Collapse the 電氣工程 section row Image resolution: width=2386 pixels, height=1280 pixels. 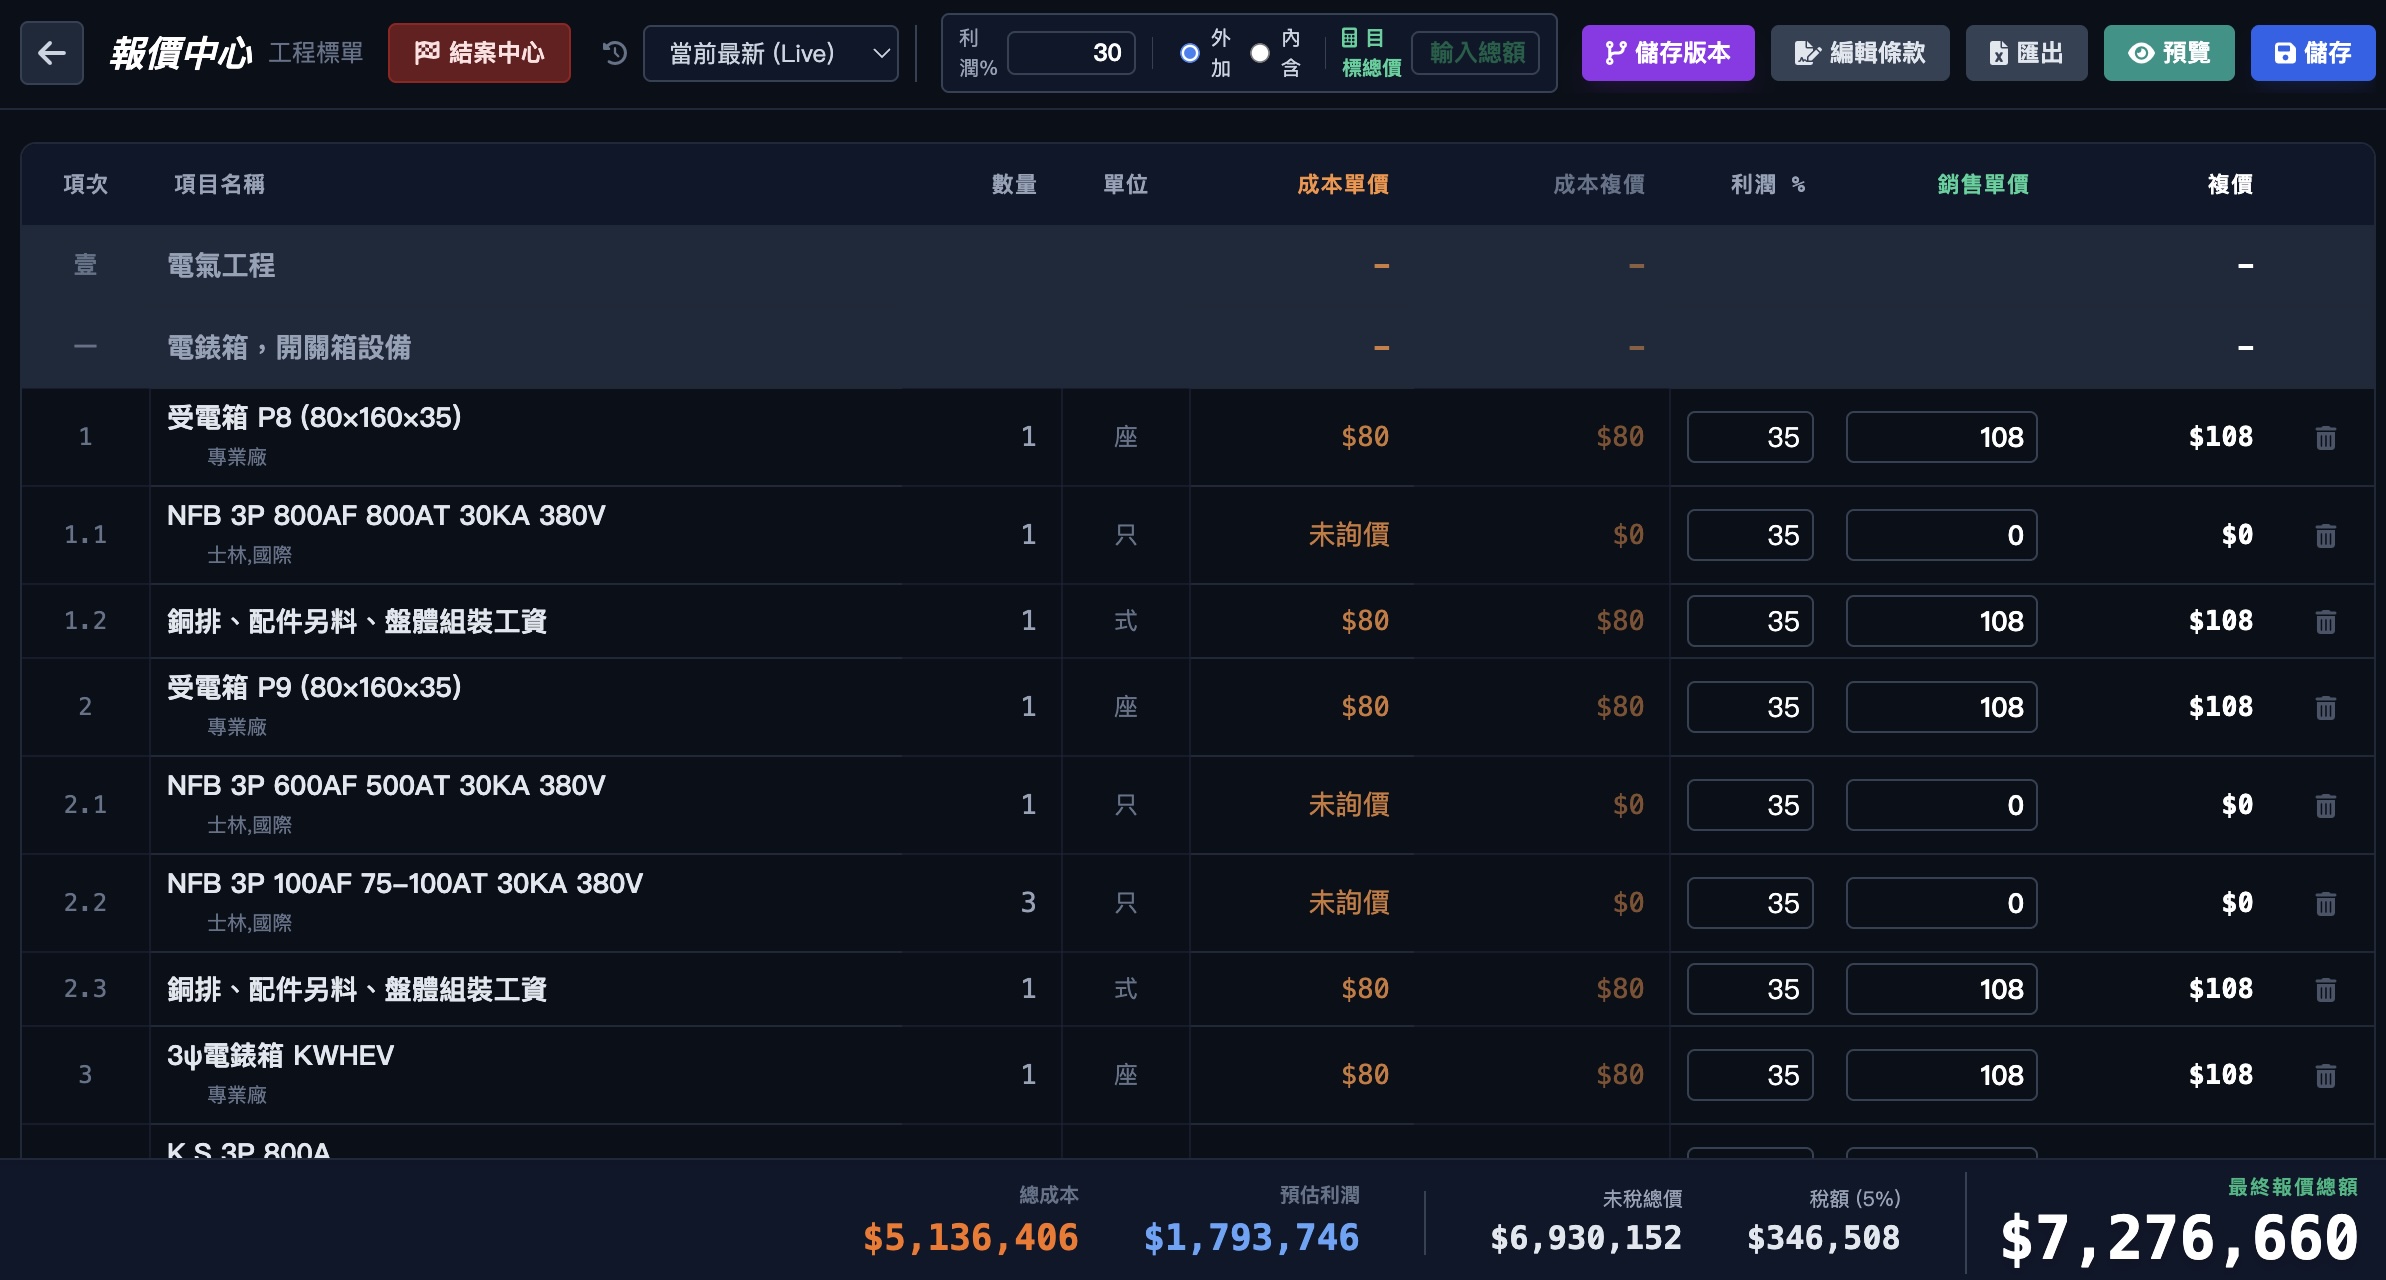(220, 266)
